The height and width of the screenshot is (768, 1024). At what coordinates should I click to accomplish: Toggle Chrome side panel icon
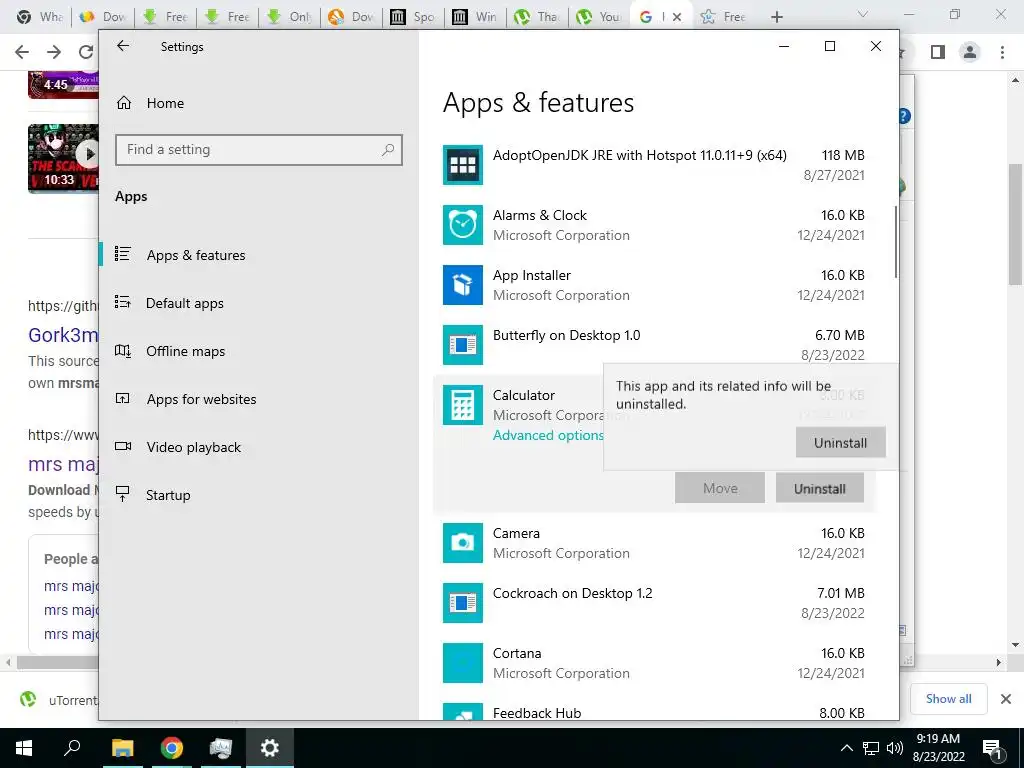point(938,52)
